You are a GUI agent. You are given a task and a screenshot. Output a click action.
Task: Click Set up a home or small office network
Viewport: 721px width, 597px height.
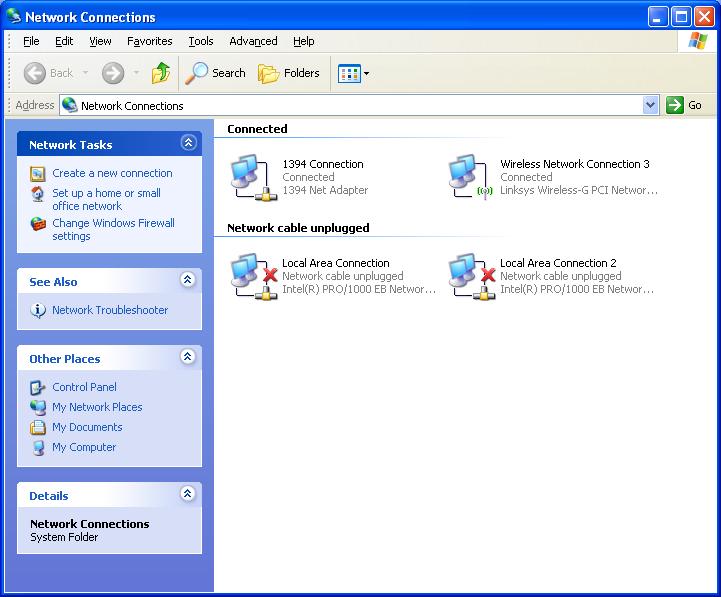[x=106, y=199]
